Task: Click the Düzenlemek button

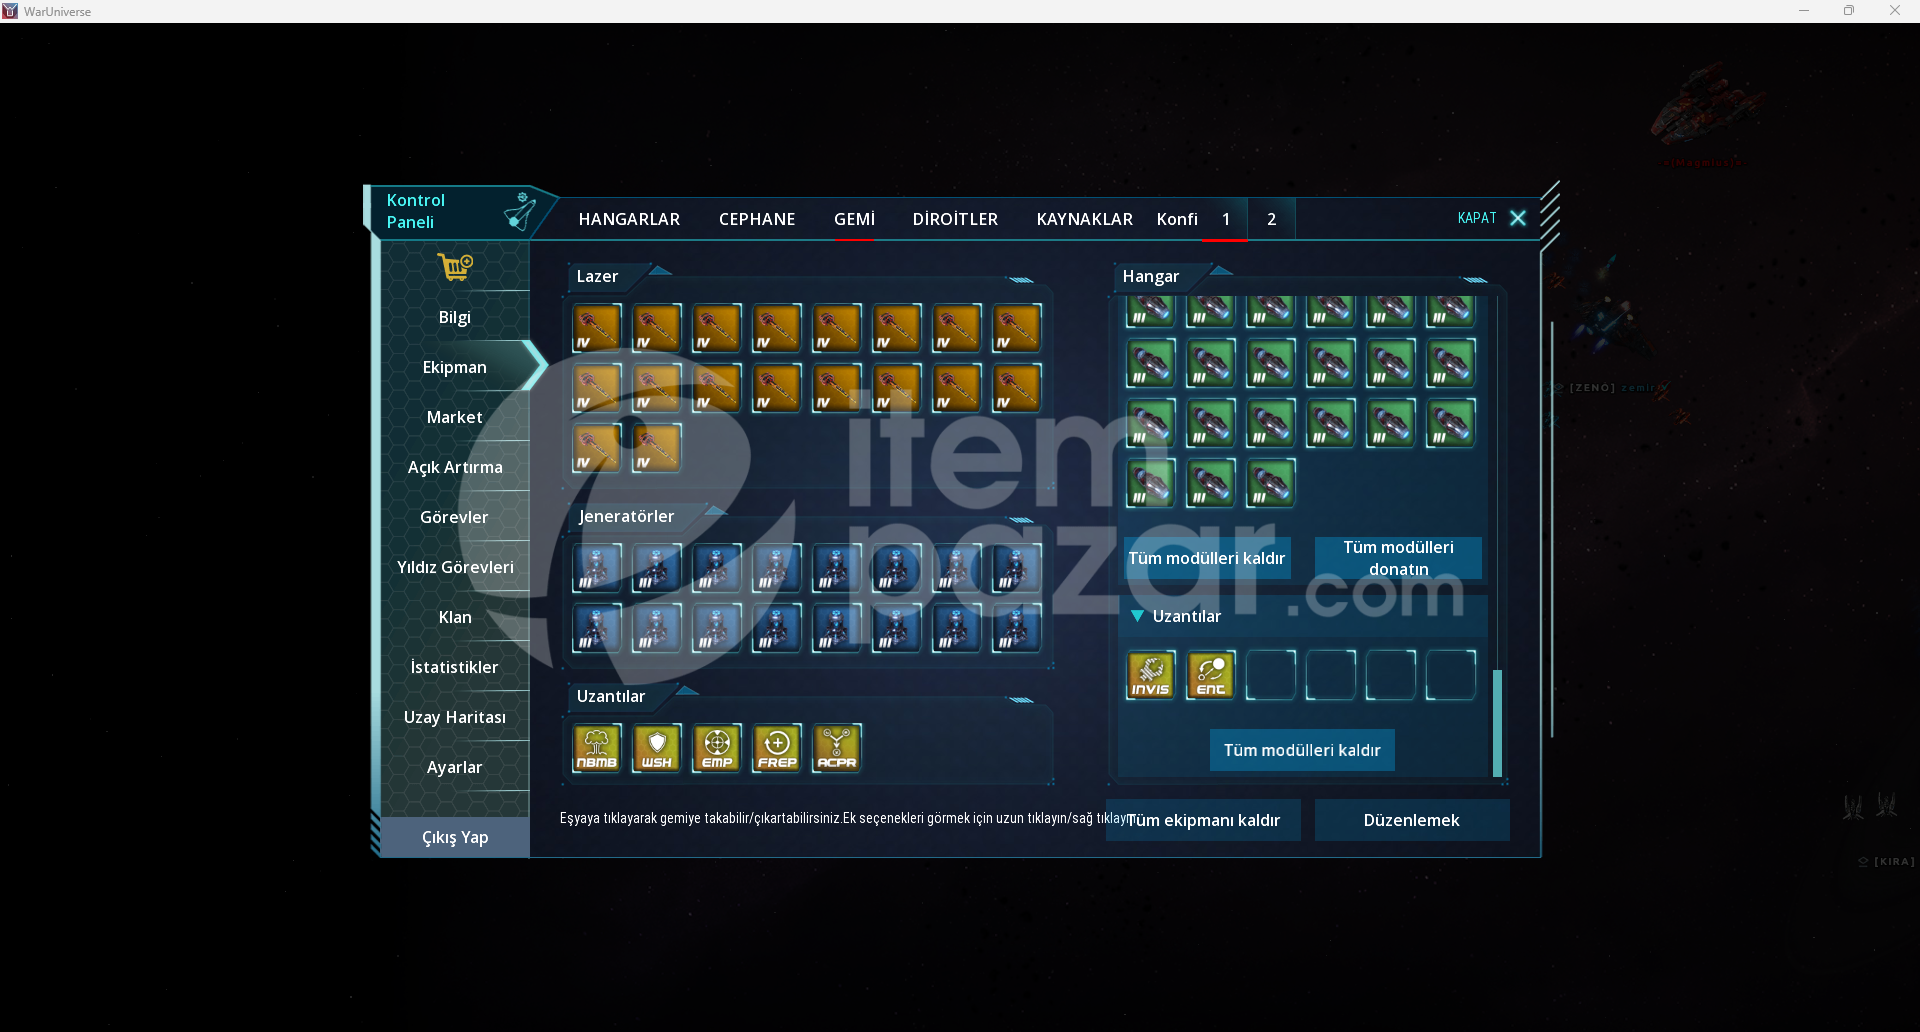Action: coord(1412,820)
